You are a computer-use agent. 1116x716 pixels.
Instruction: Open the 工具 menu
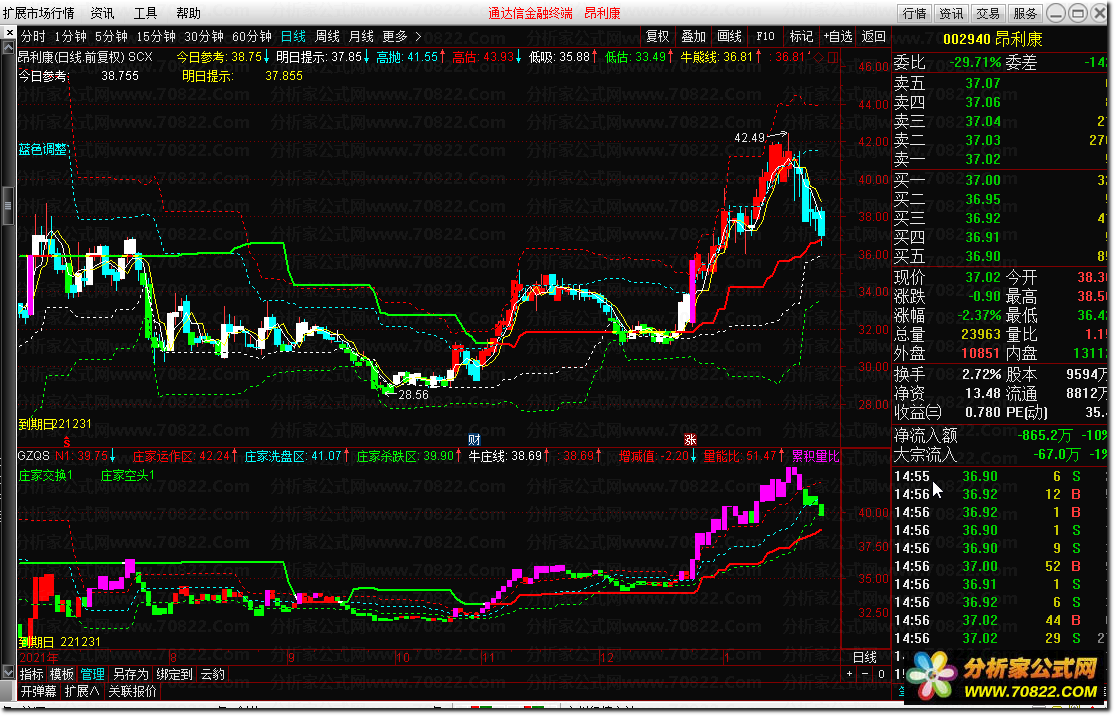pos(145,13)
